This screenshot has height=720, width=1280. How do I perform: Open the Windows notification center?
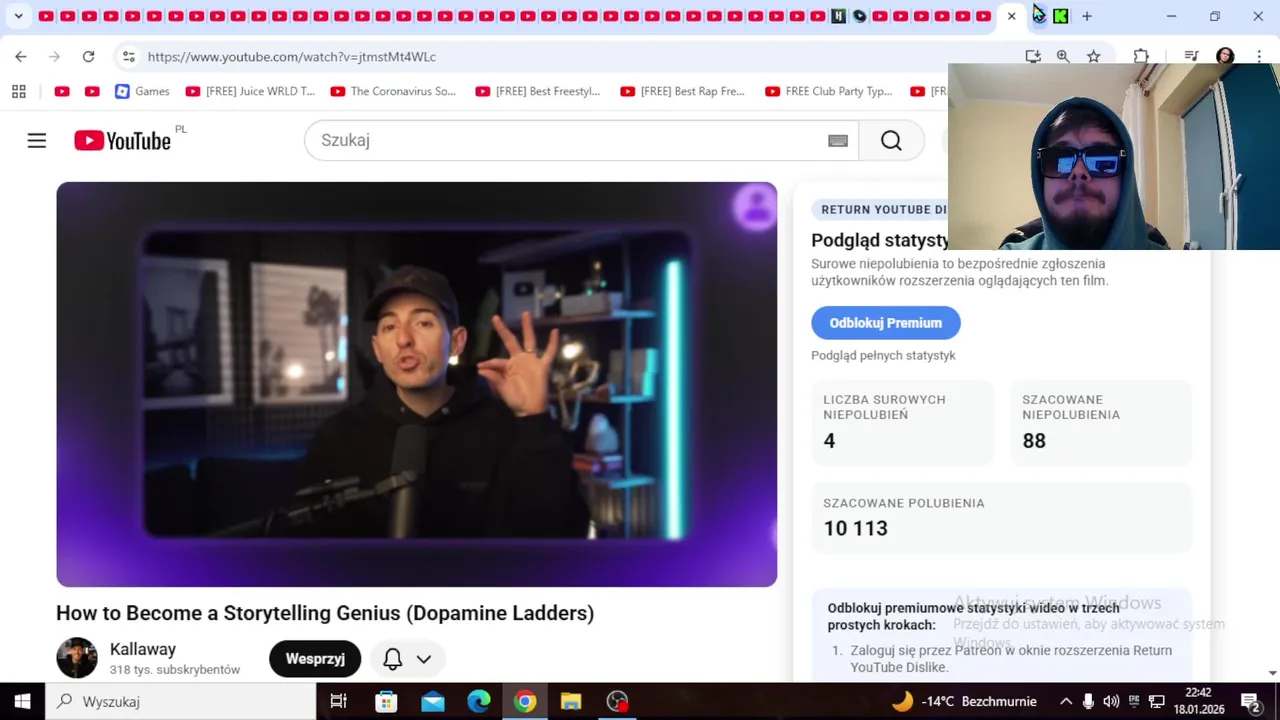click(x=1250, y=701)
